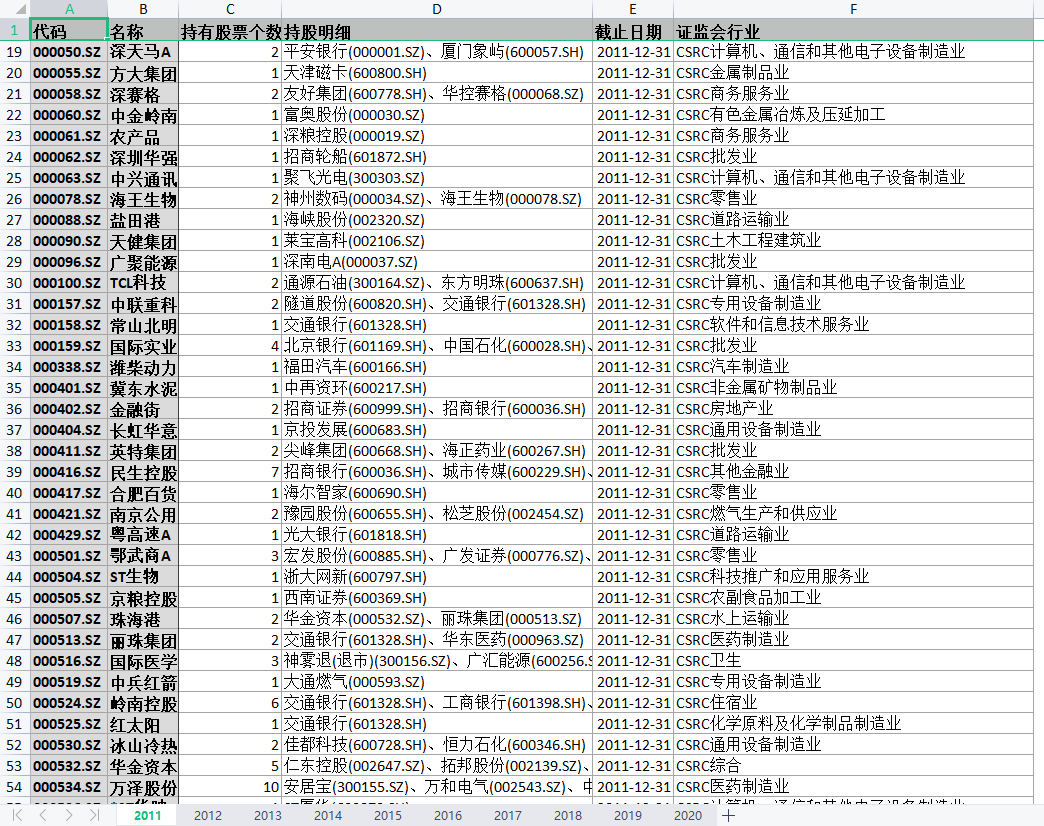The height and width of the screenshot is (826, 1044).
Task: Switch to the 2015 sheet tab
Action: pos(388,815)
